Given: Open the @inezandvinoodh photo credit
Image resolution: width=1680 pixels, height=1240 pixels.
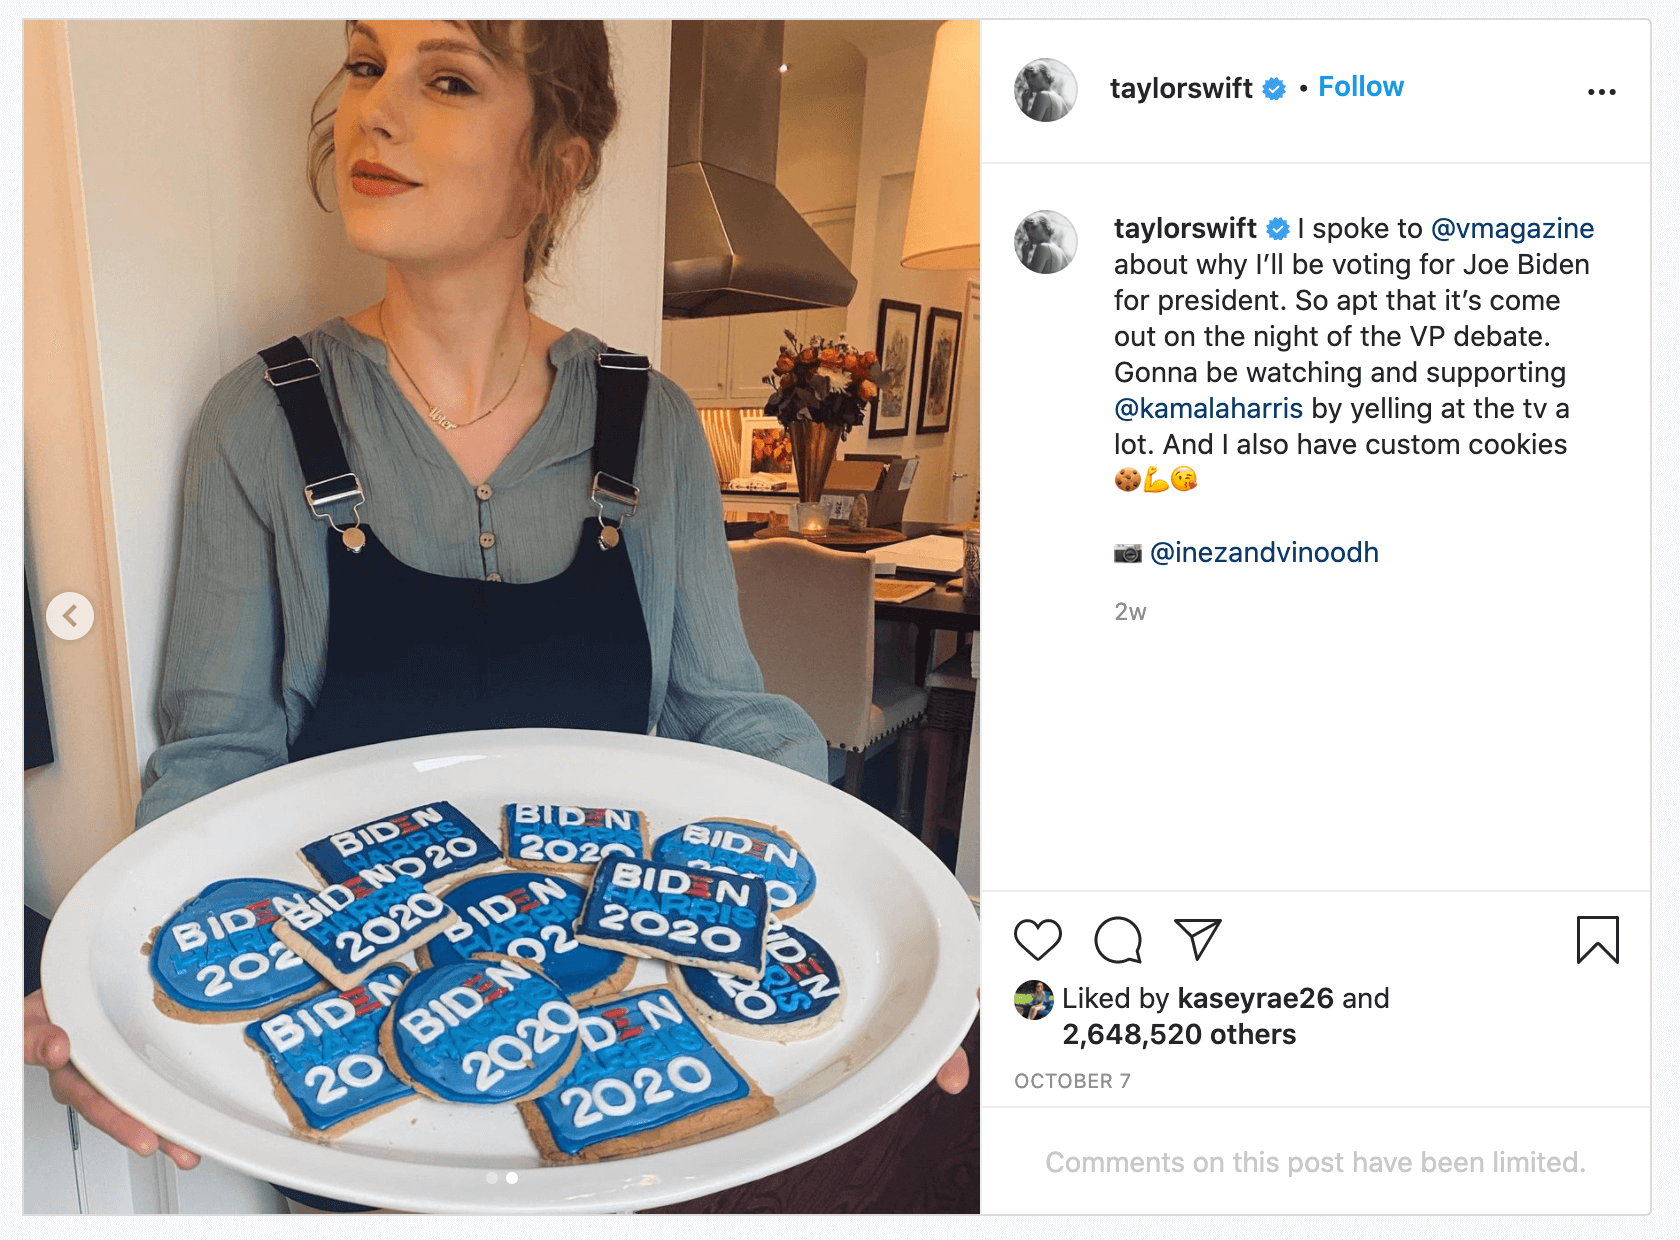Looking at the screenshot, I should click(x=1264, y=553).
